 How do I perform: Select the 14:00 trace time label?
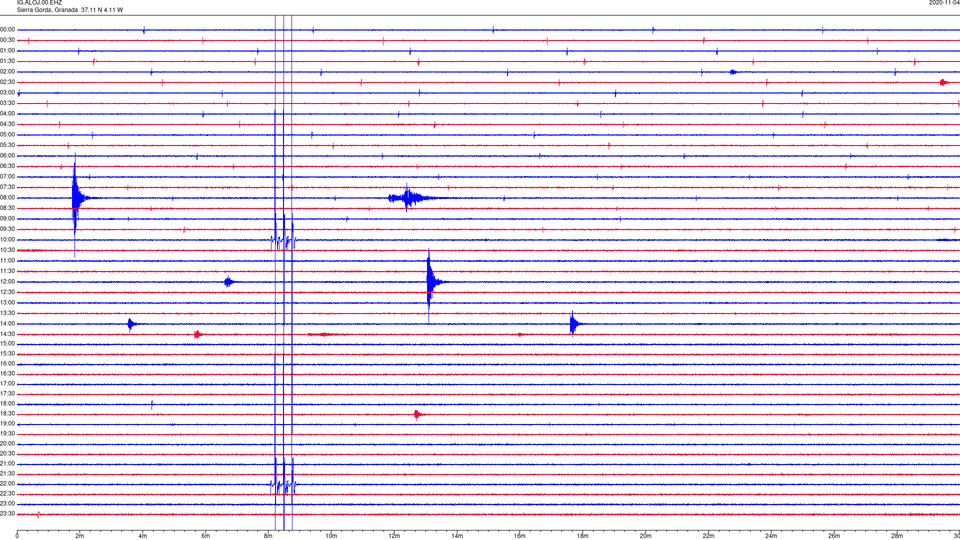coord(7,324)
